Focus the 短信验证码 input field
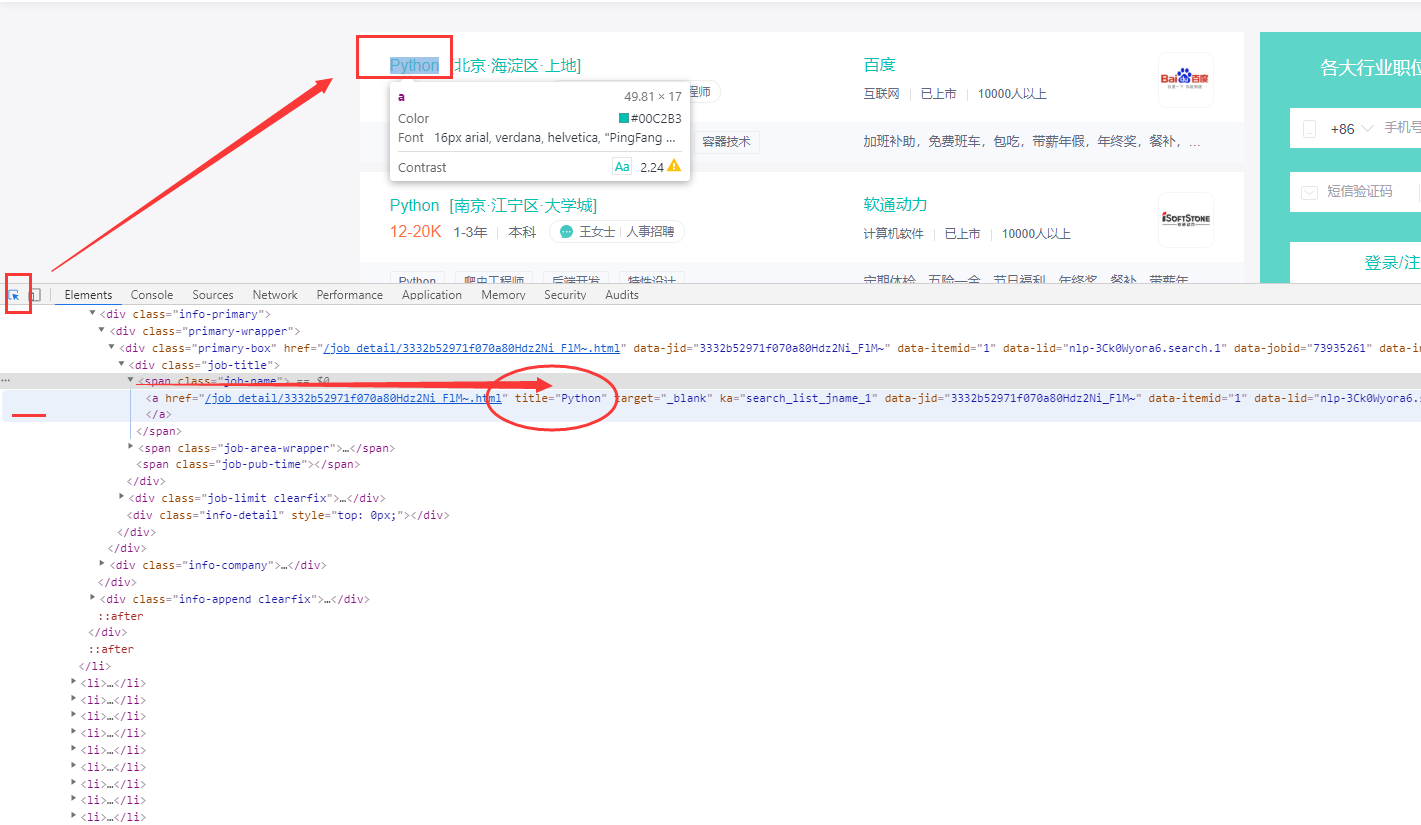 (x=1360, y=191)
